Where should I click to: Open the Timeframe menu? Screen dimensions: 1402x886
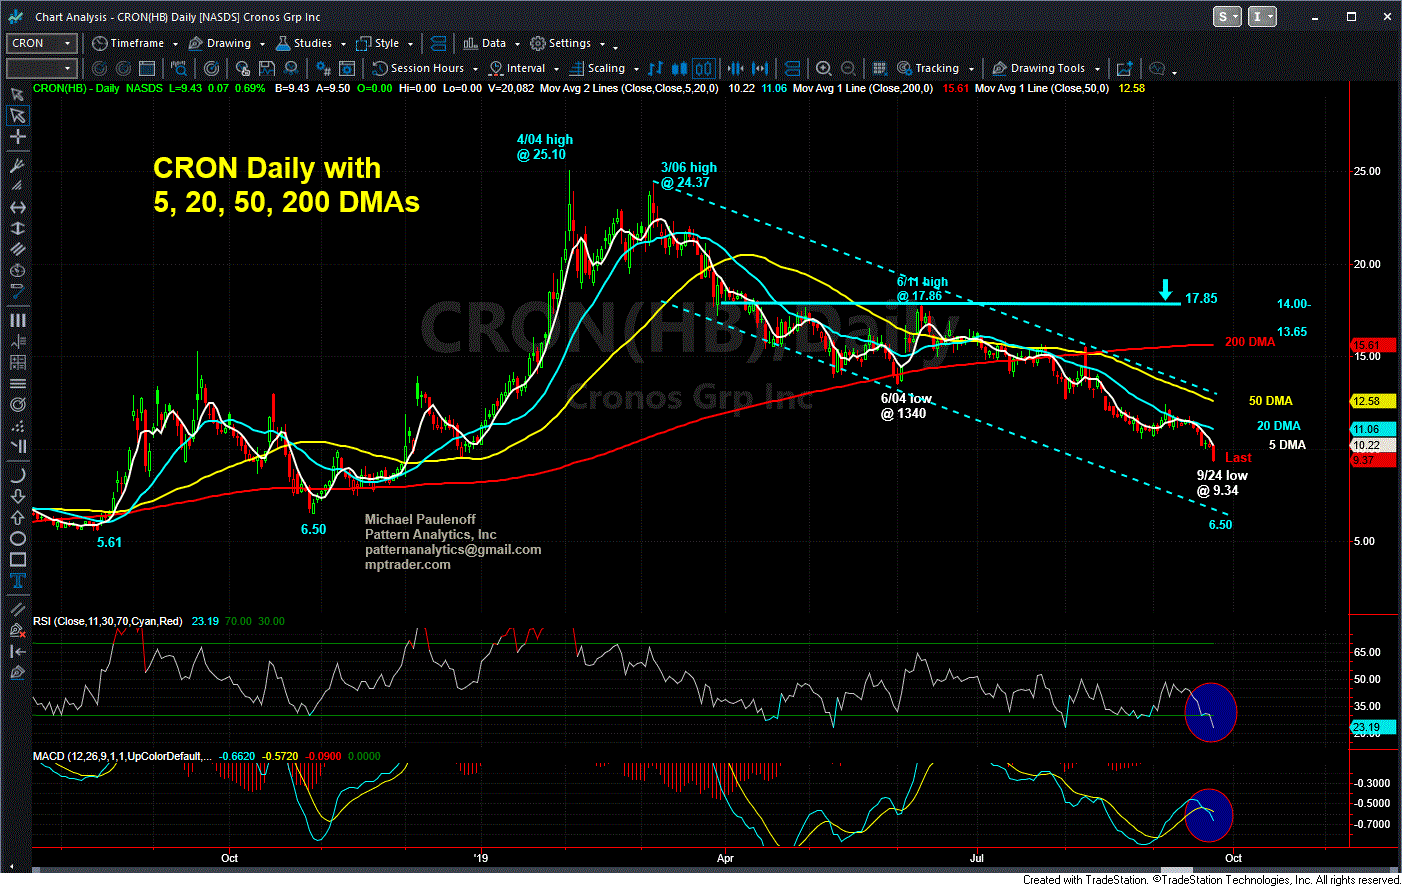(x=135, y=43)
